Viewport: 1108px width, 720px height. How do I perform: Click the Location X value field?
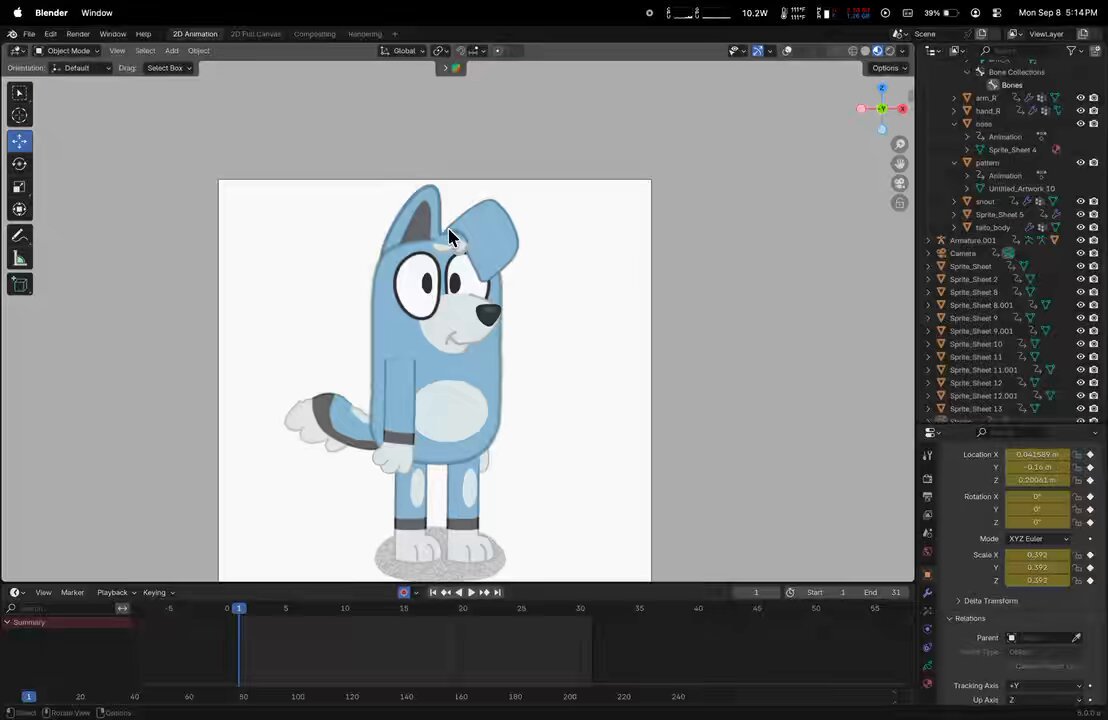[x=1037, y=454]
